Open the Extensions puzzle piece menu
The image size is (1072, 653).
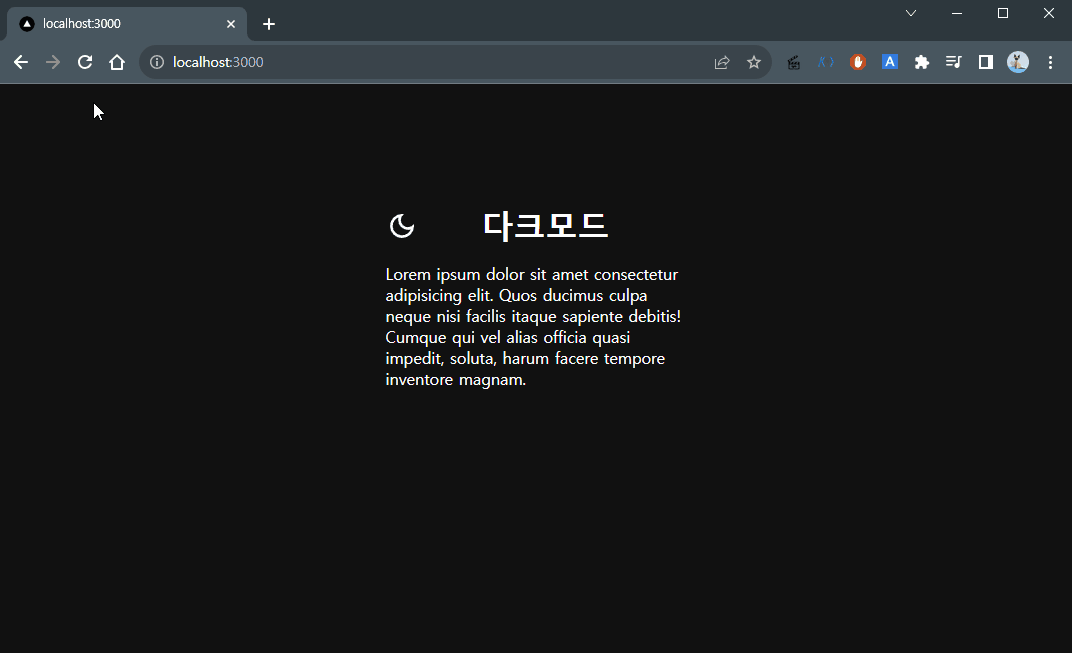point(922,62)
